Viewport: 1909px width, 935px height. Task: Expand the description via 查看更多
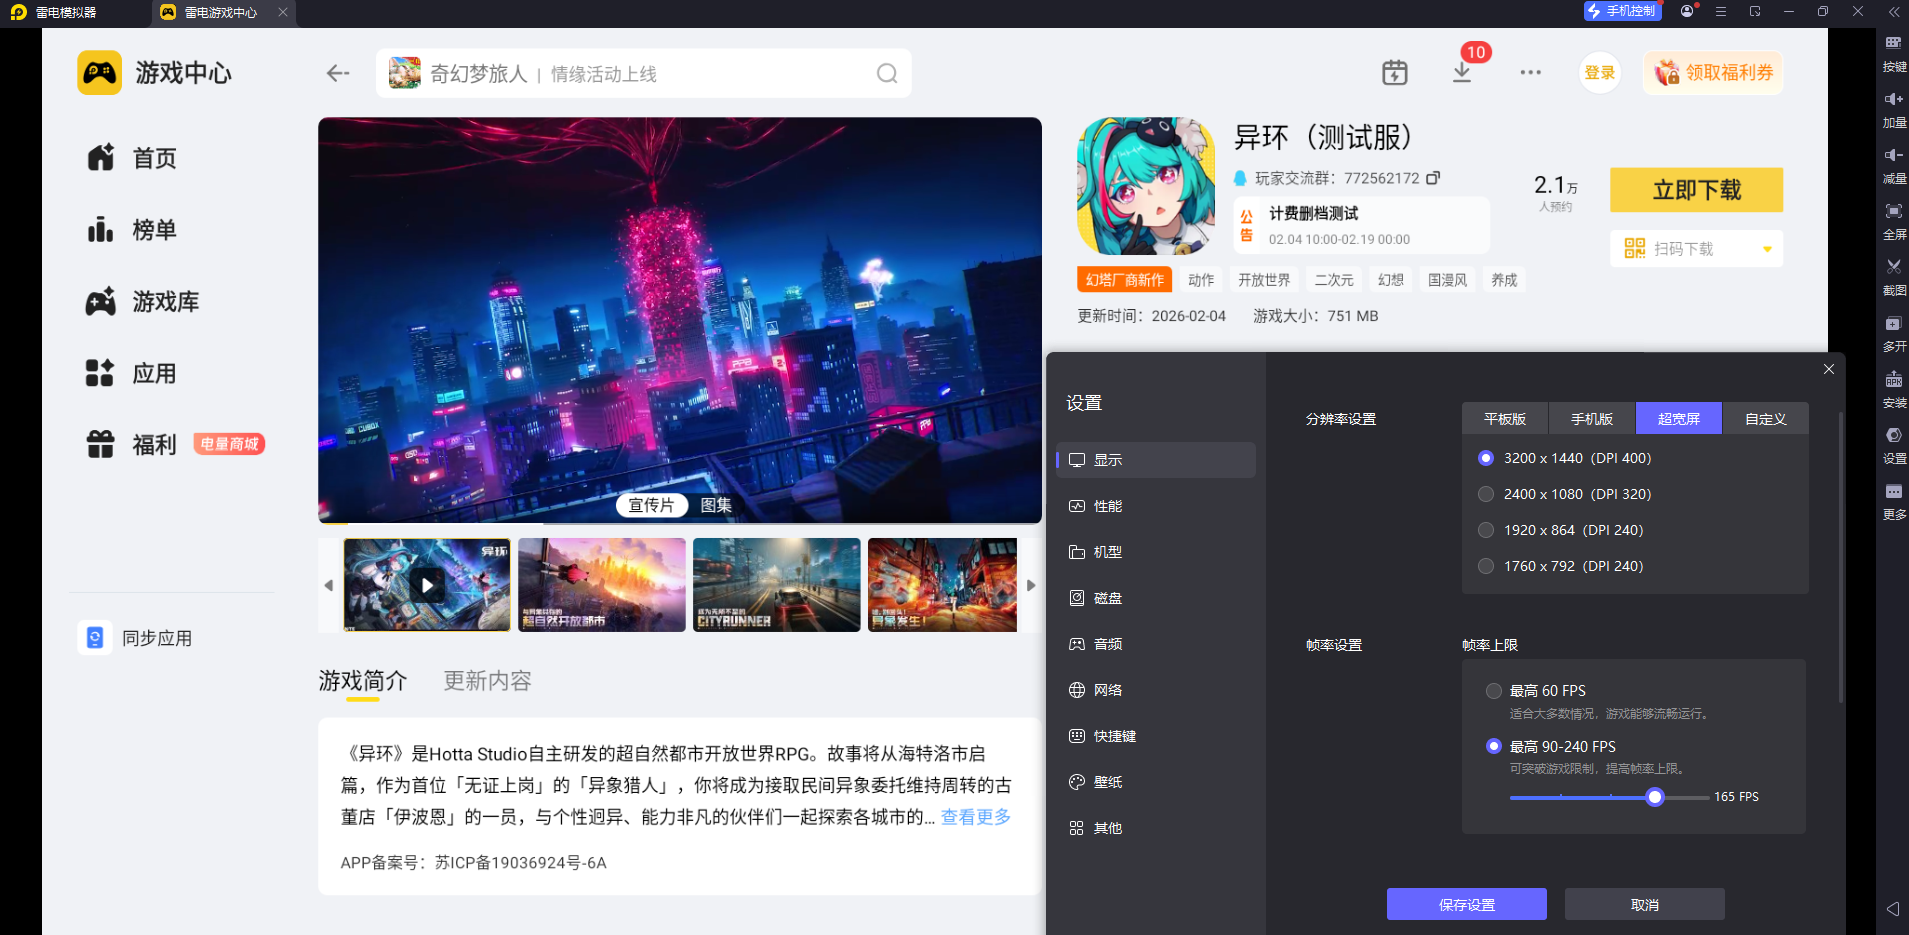[976, 817]
